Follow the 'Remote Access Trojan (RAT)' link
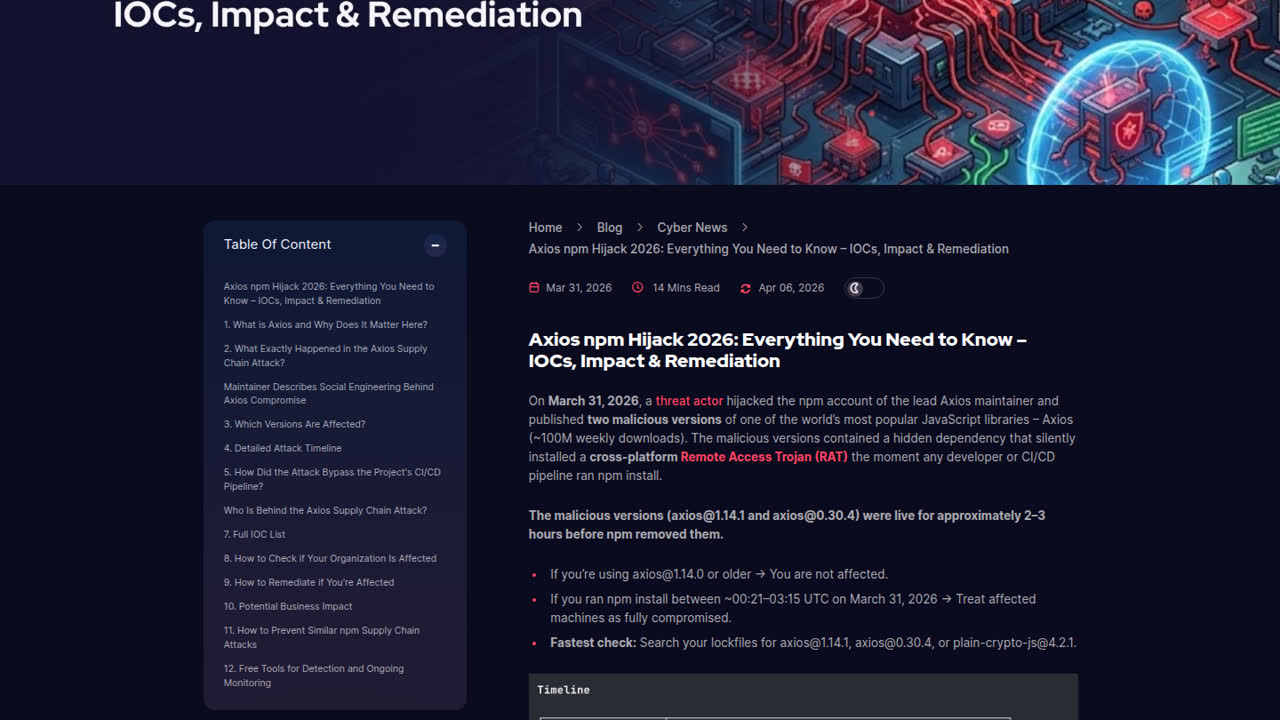Screen dimensions: 1280x720 pos(764,457)
